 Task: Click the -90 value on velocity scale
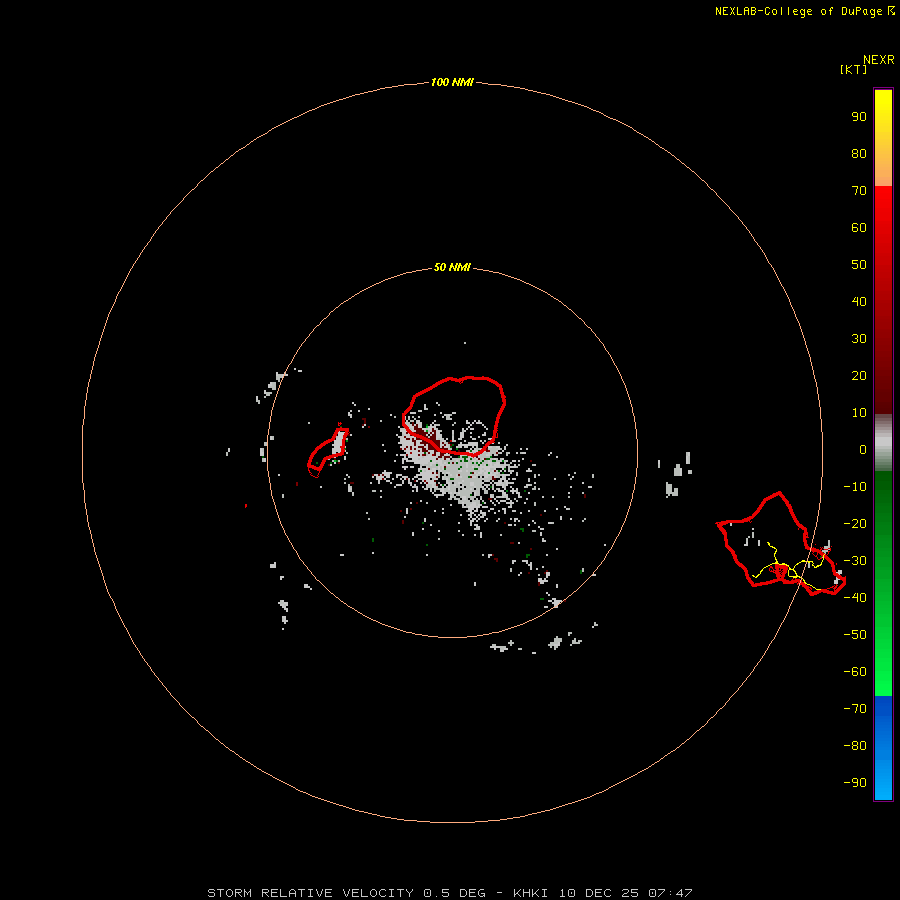click(x=855, y=782)
